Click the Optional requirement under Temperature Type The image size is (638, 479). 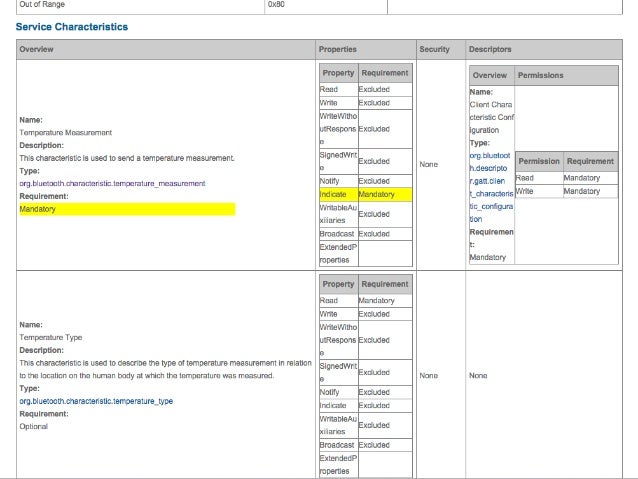[x=34, y=427]
